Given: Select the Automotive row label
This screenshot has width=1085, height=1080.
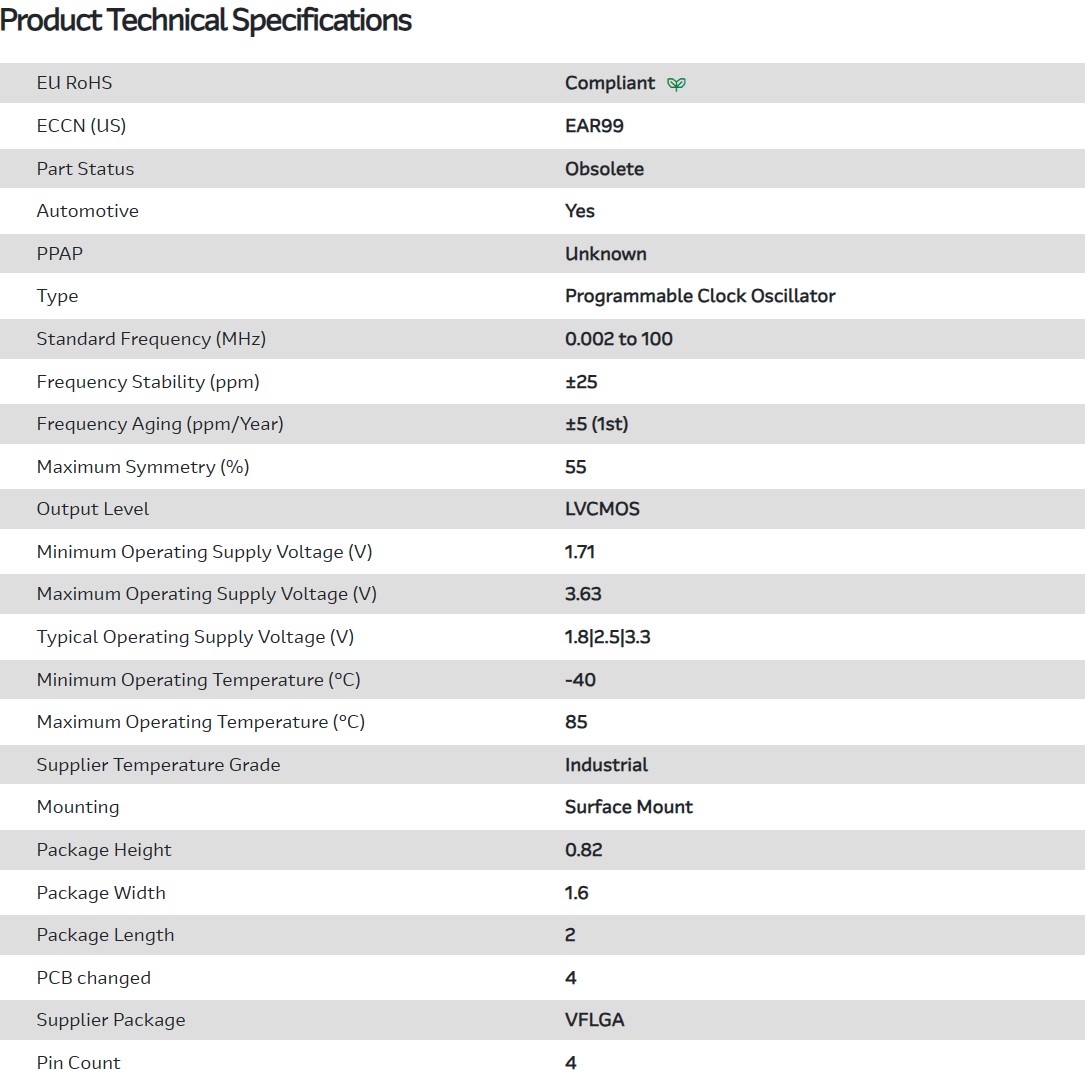Looking at the screenshot, I should (x=87, y=211).
